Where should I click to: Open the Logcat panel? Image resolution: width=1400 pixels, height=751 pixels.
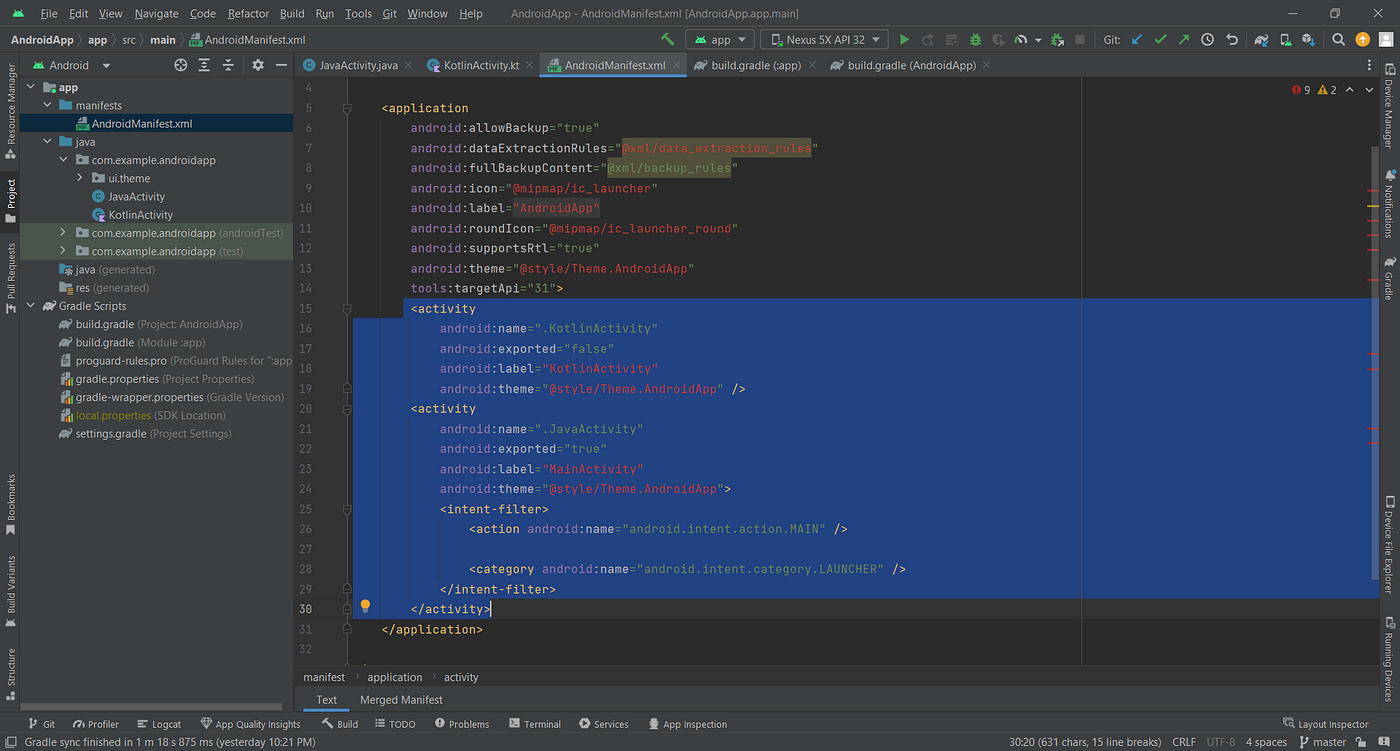(159, 723)
